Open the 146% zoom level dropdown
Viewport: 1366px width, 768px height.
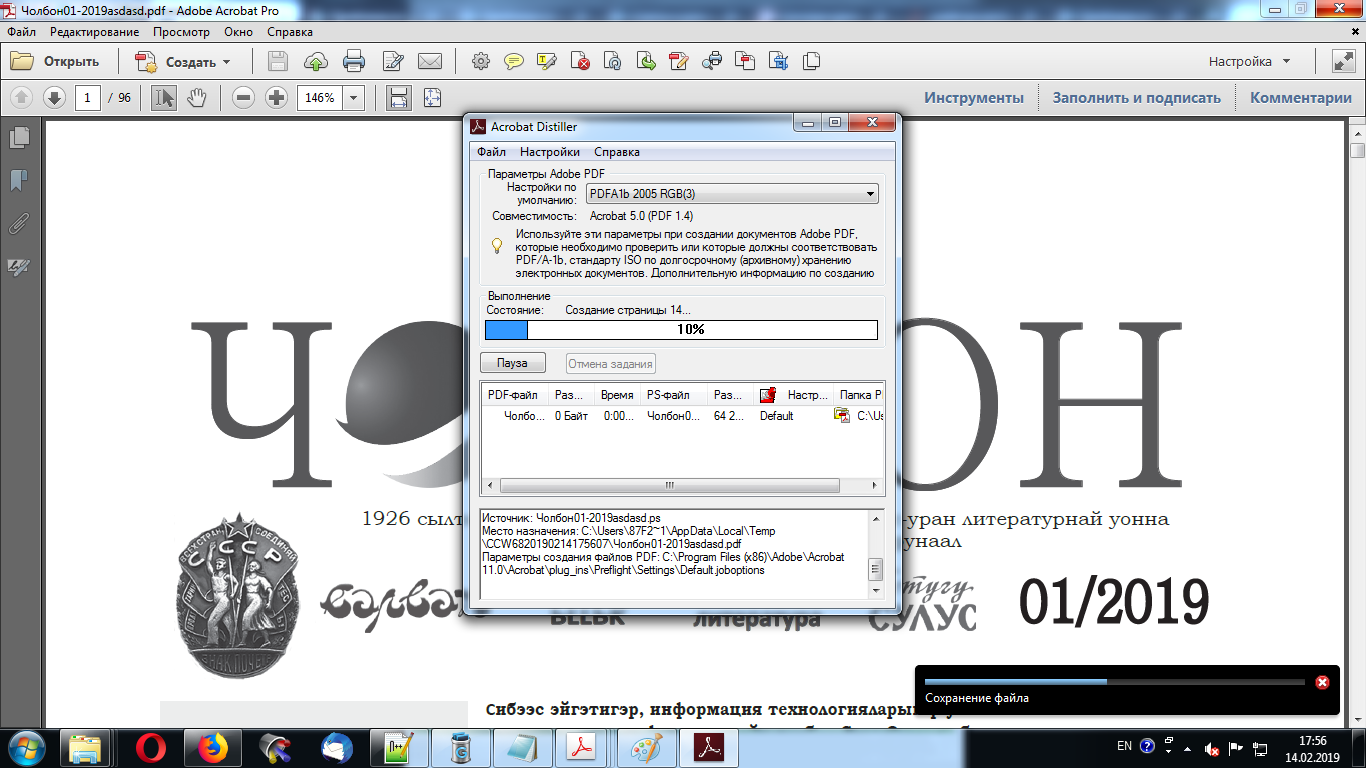click(354, 98)
